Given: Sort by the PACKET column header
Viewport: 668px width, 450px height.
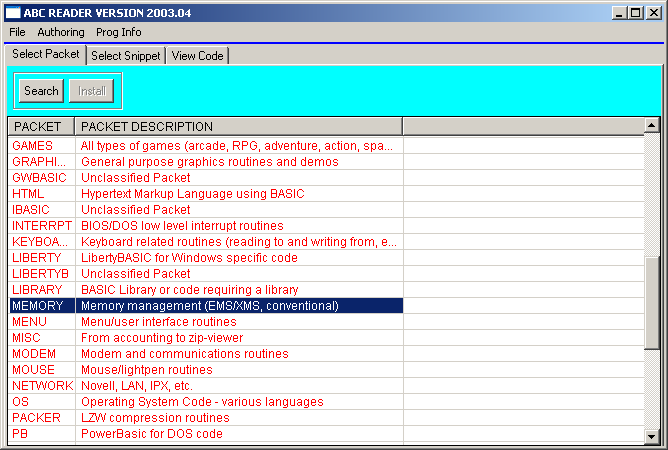Looking at the screenshot, I should 40,127.
